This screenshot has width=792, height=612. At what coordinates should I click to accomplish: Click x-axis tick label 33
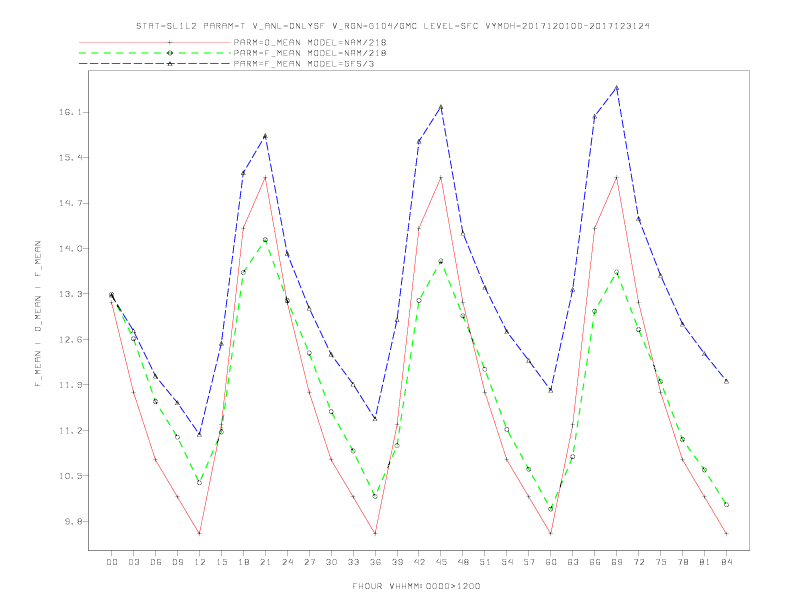pyautogui.click(x=353, y=562)
